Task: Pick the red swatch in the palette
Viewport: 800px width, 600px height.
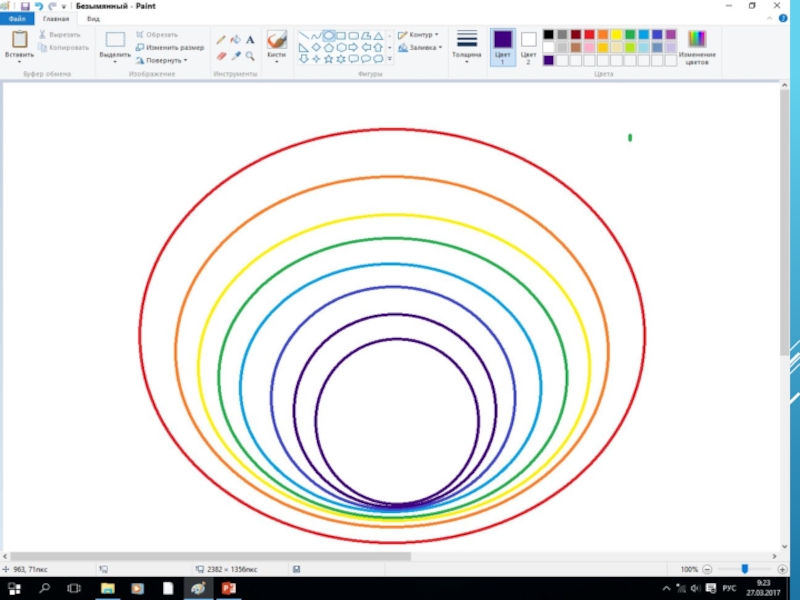Action: [x=589, y=34]
